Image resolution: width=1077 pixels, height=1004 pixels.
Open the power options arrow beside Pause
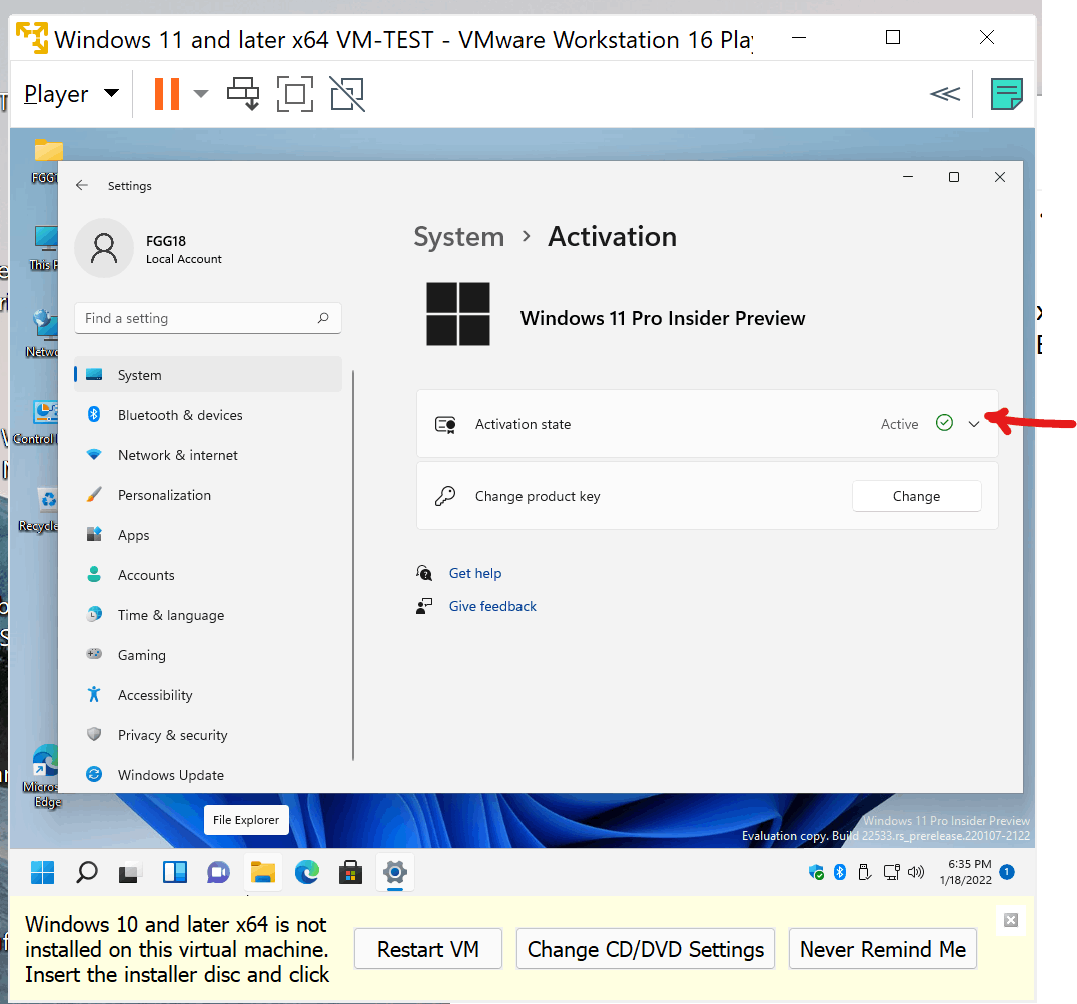(x=201, y=94)
